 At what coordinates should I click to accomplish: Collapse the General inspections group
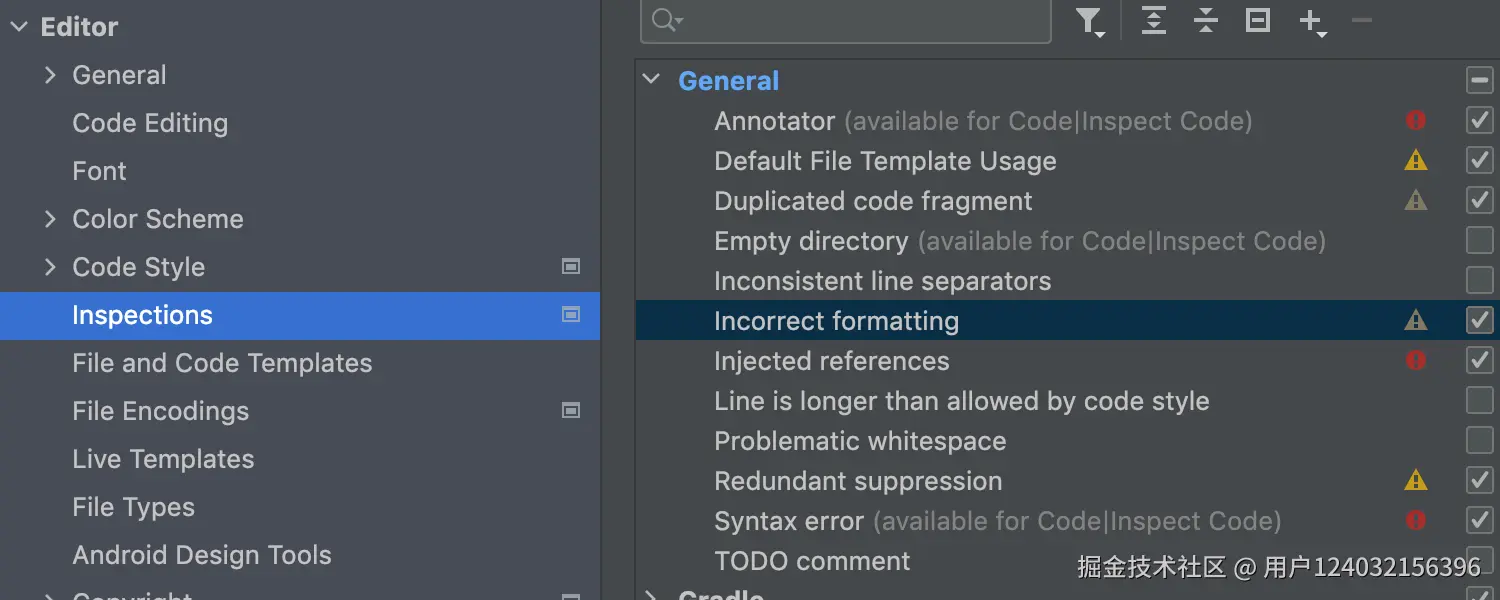point(652,81)
